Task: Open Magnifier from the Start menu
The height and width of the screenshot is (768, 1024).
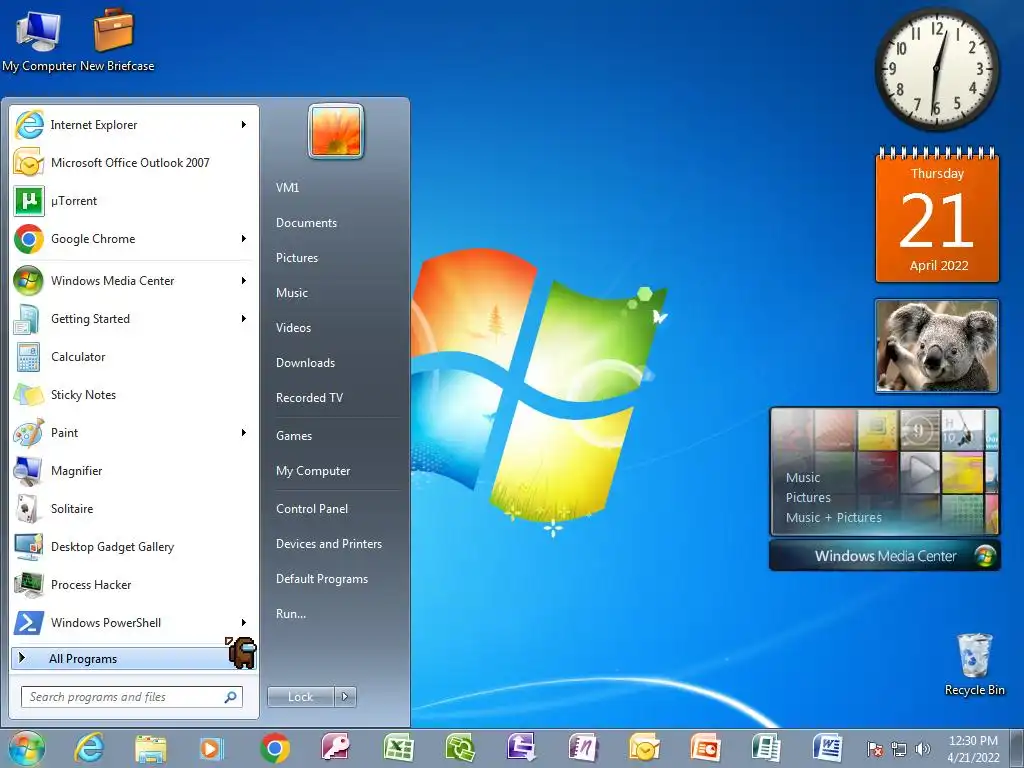Action: [134, 471]
